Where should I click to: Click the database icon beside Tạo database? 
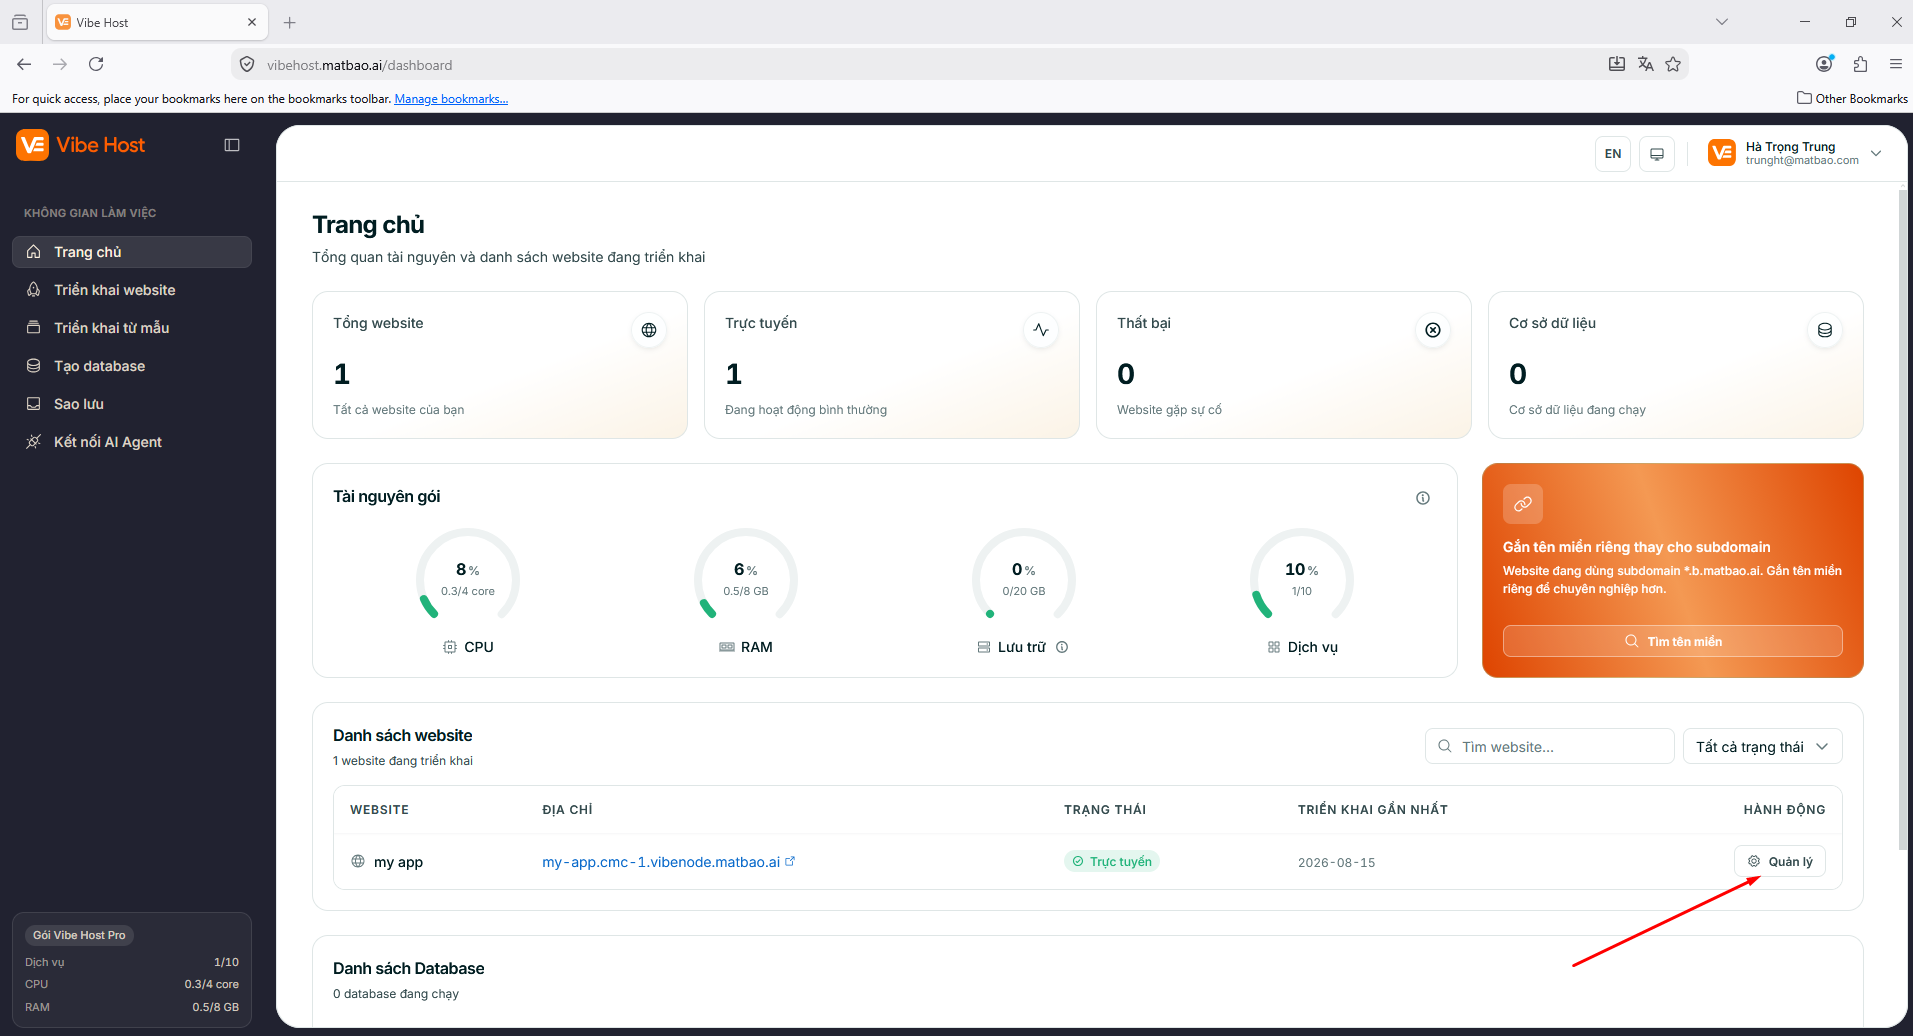coord(34,366)
